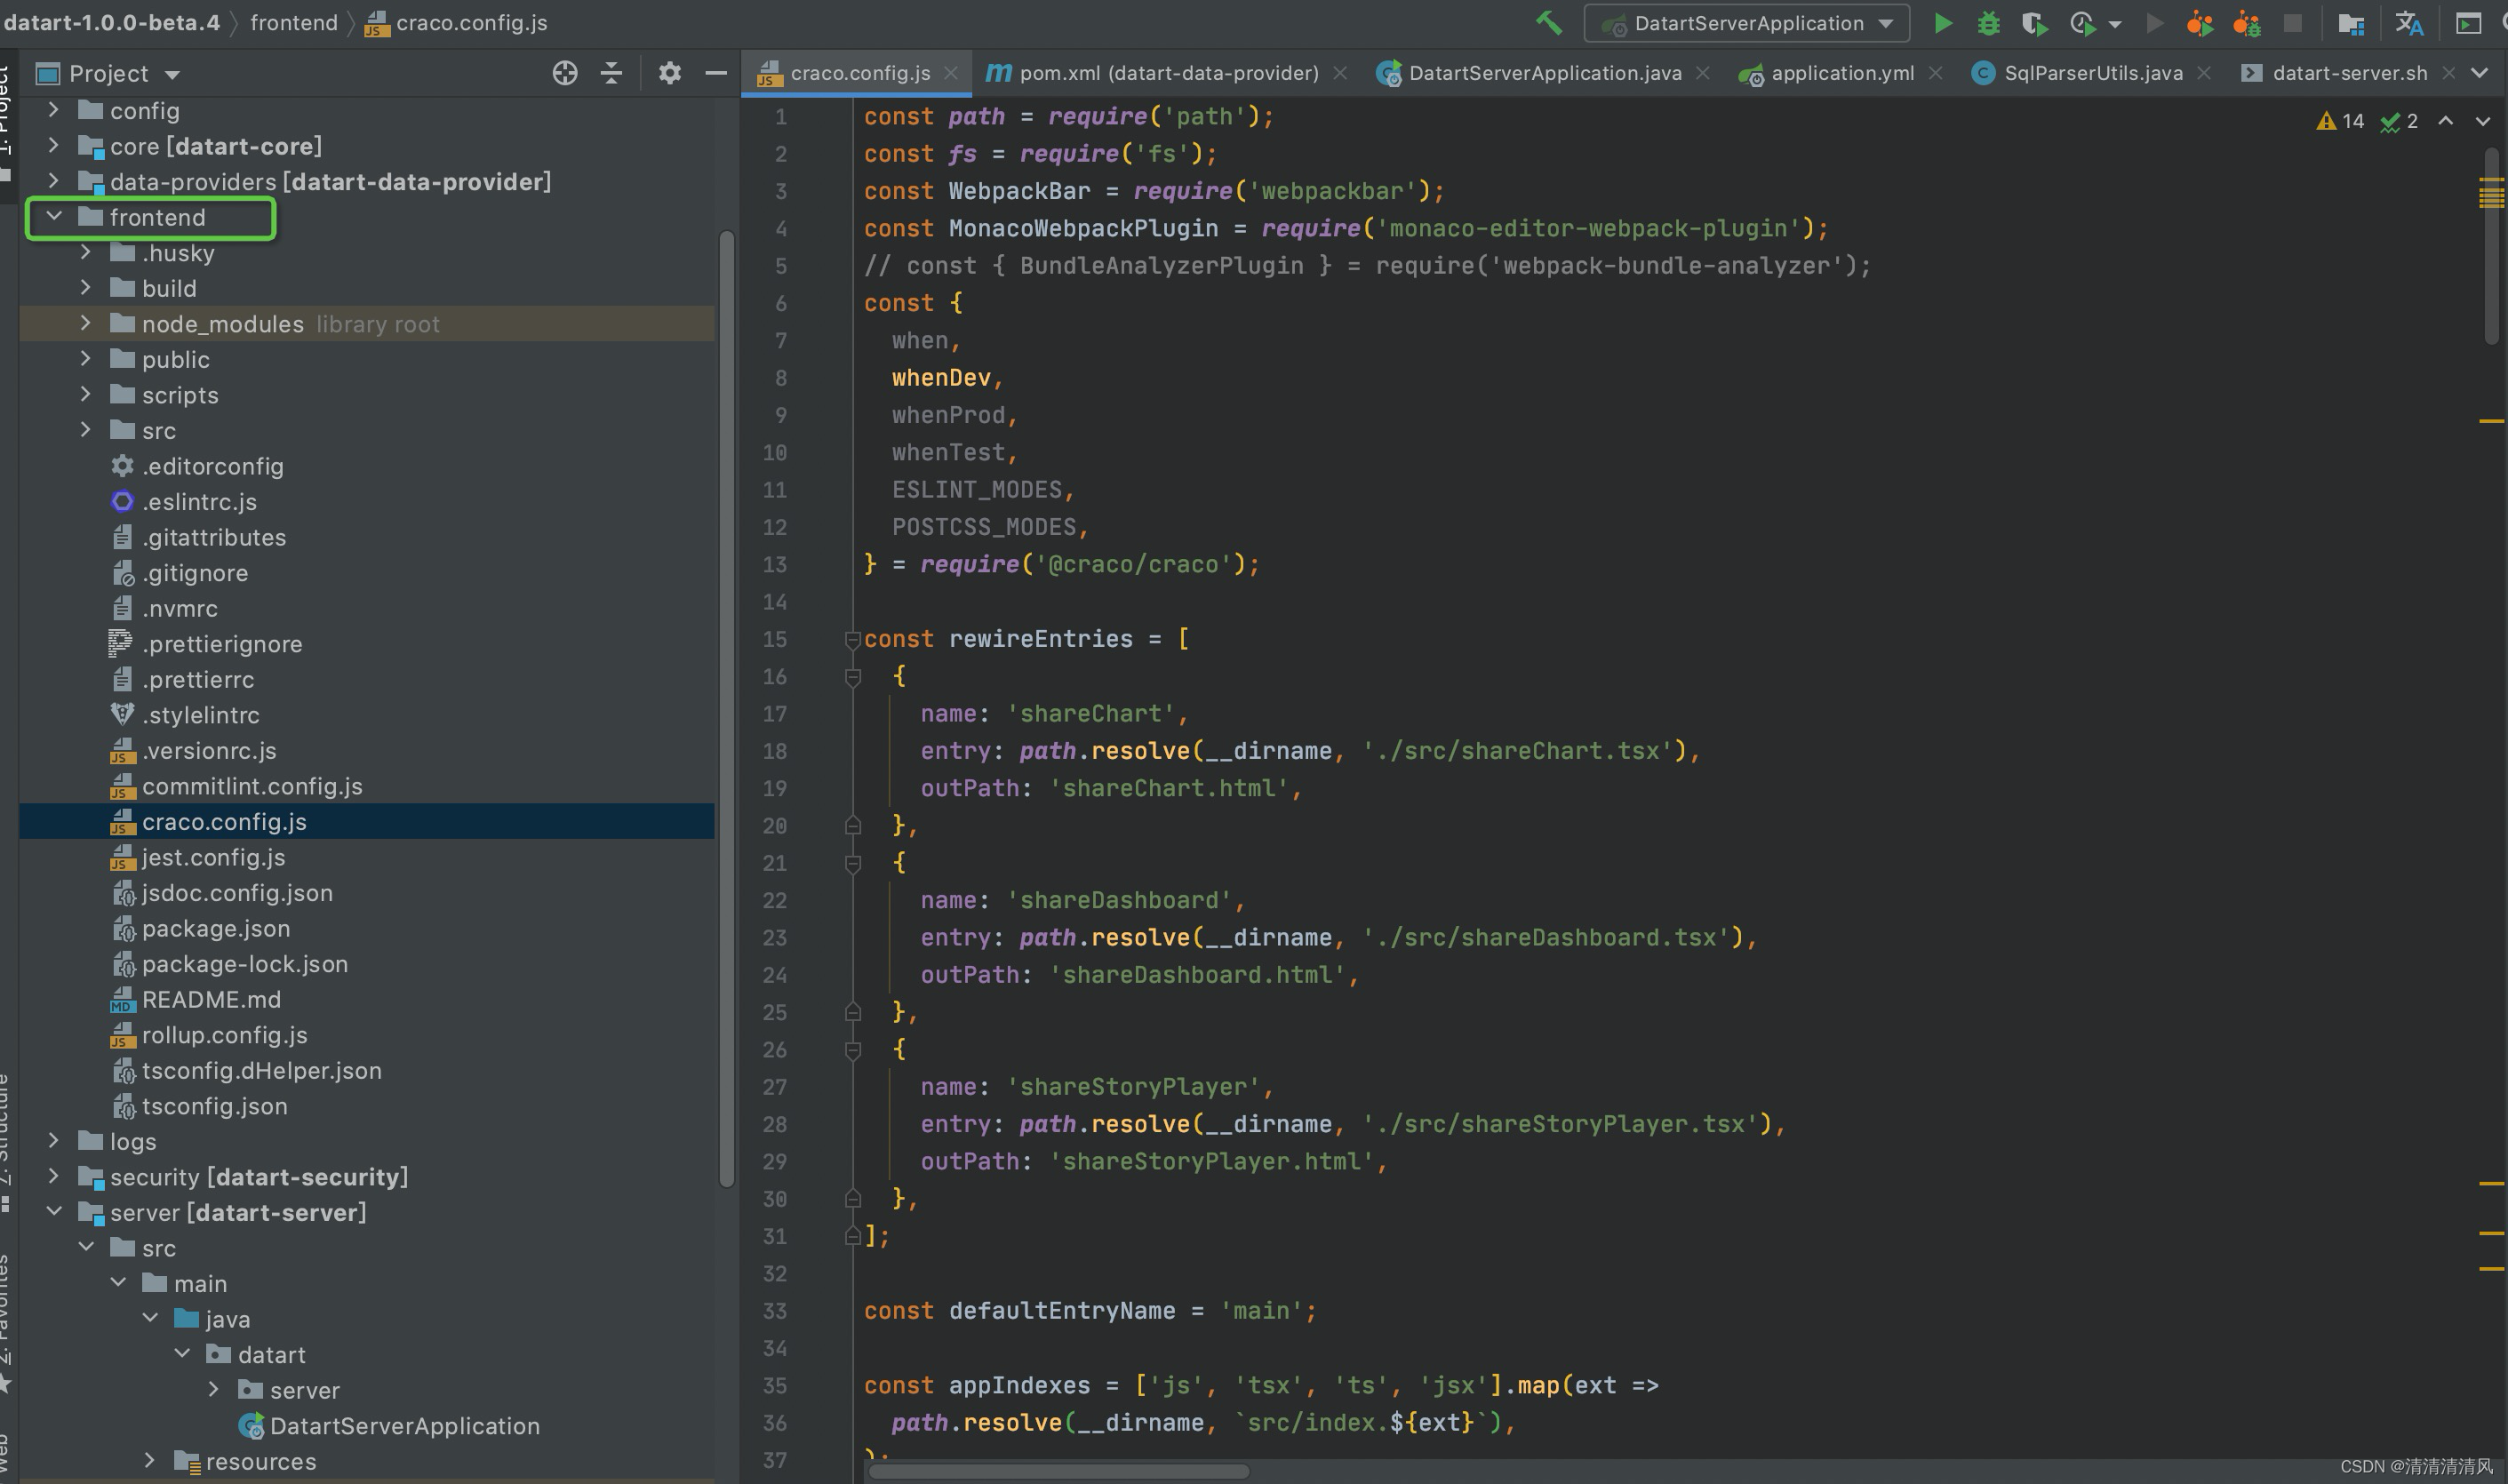Run with Coverage shield icon
The width and height of the screenshot is (2508, 1484).
click(2034, 23)
